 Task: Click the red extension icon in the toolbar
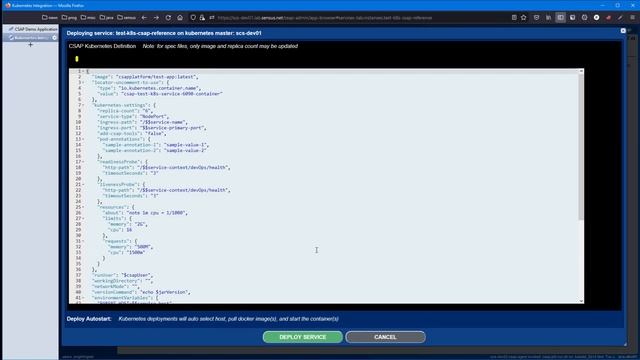click(609, 18)
